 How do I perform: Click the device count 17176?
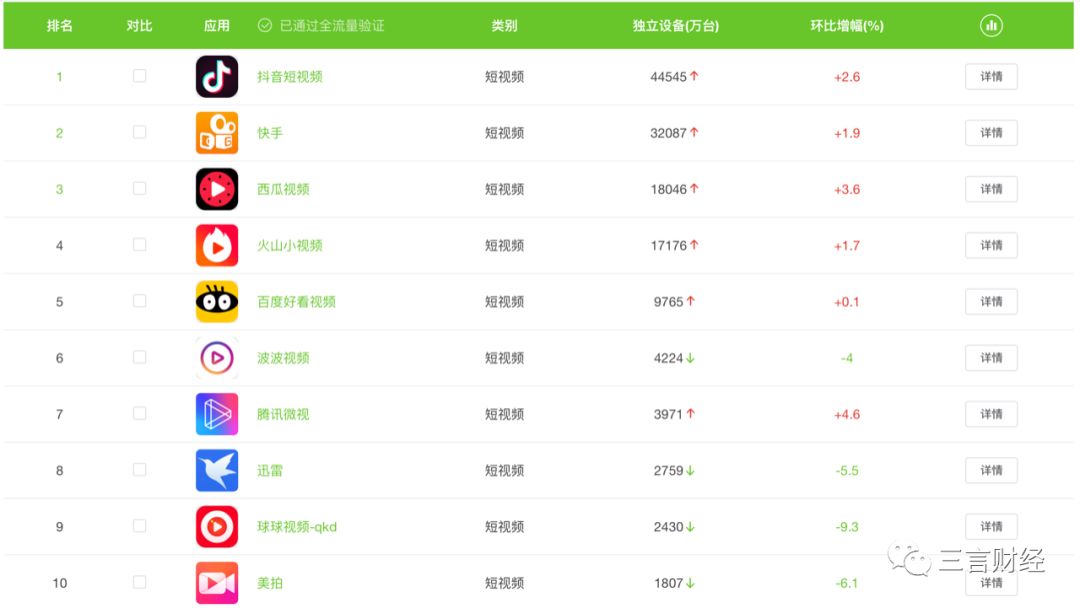[x=668, y=246]
